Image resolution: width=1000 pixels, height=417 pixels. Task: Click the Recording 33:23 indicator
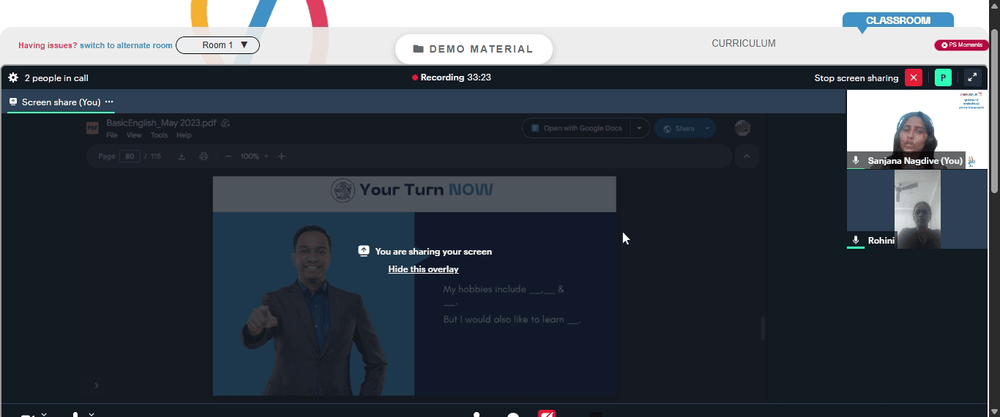click(452, 77)
